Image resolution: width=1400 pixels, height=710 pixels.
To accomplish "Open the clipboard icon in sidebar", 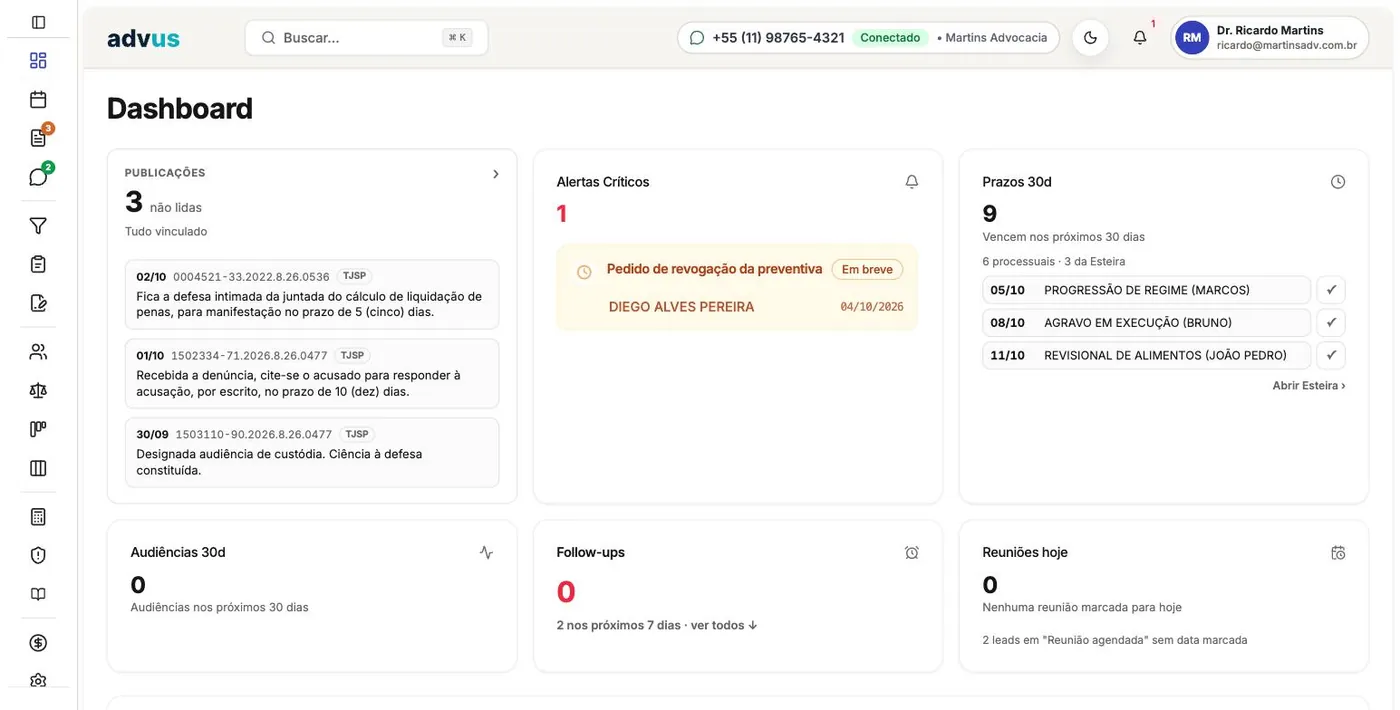I will 38,264.
